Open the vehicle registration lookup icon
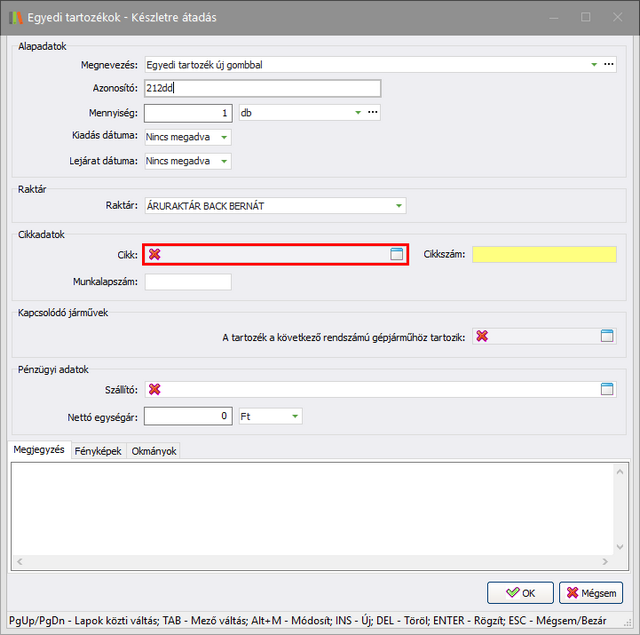 pyautogui.click(x=607, y=337)
